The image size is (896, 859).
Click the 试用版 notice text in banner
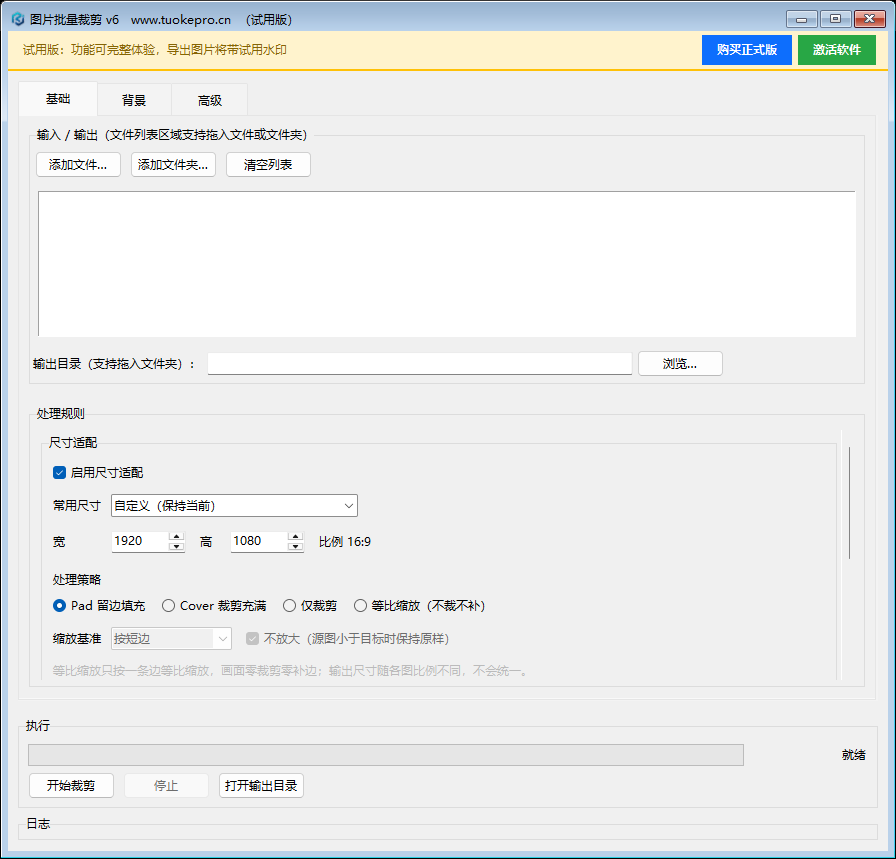coord(155,50)
